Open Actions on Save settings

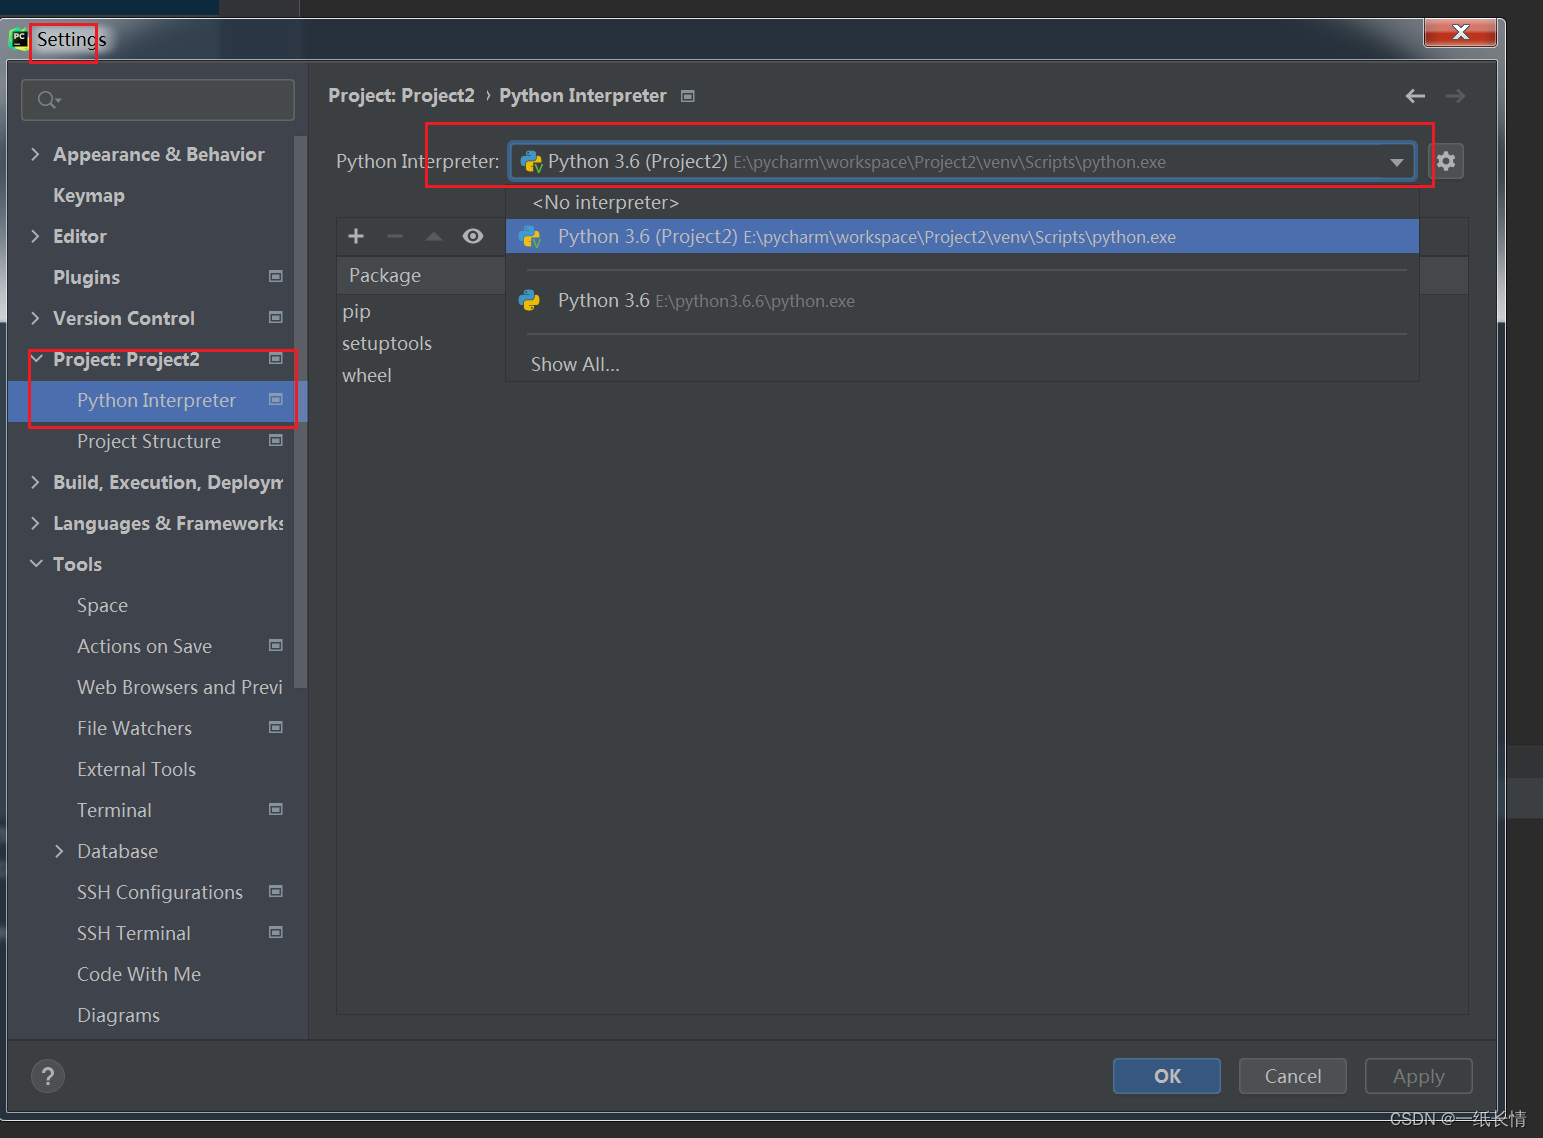click(144, 646)
